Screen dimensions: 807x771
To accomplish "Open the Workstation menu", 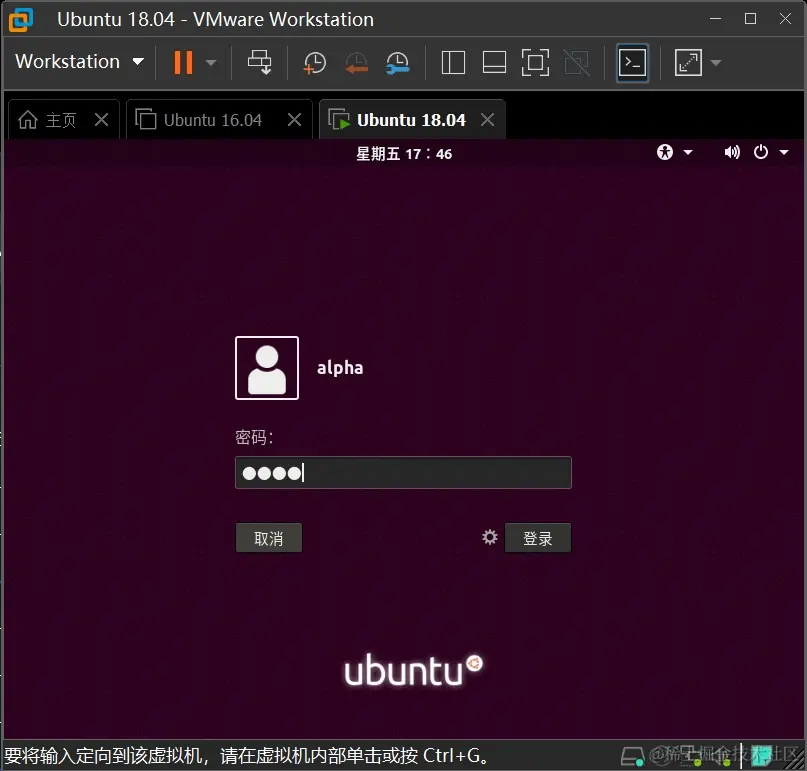I will click(79, 62).
